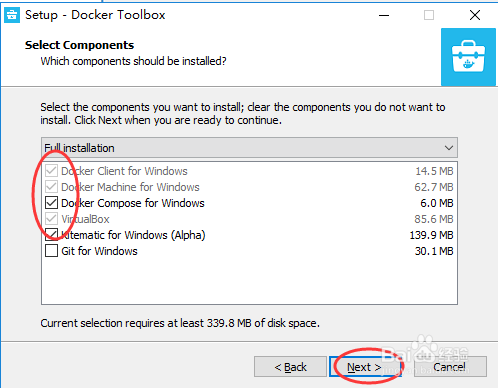Uncheck Docker Compose for Windows checkbox
The image size is (498, 388).
(51, 203)
